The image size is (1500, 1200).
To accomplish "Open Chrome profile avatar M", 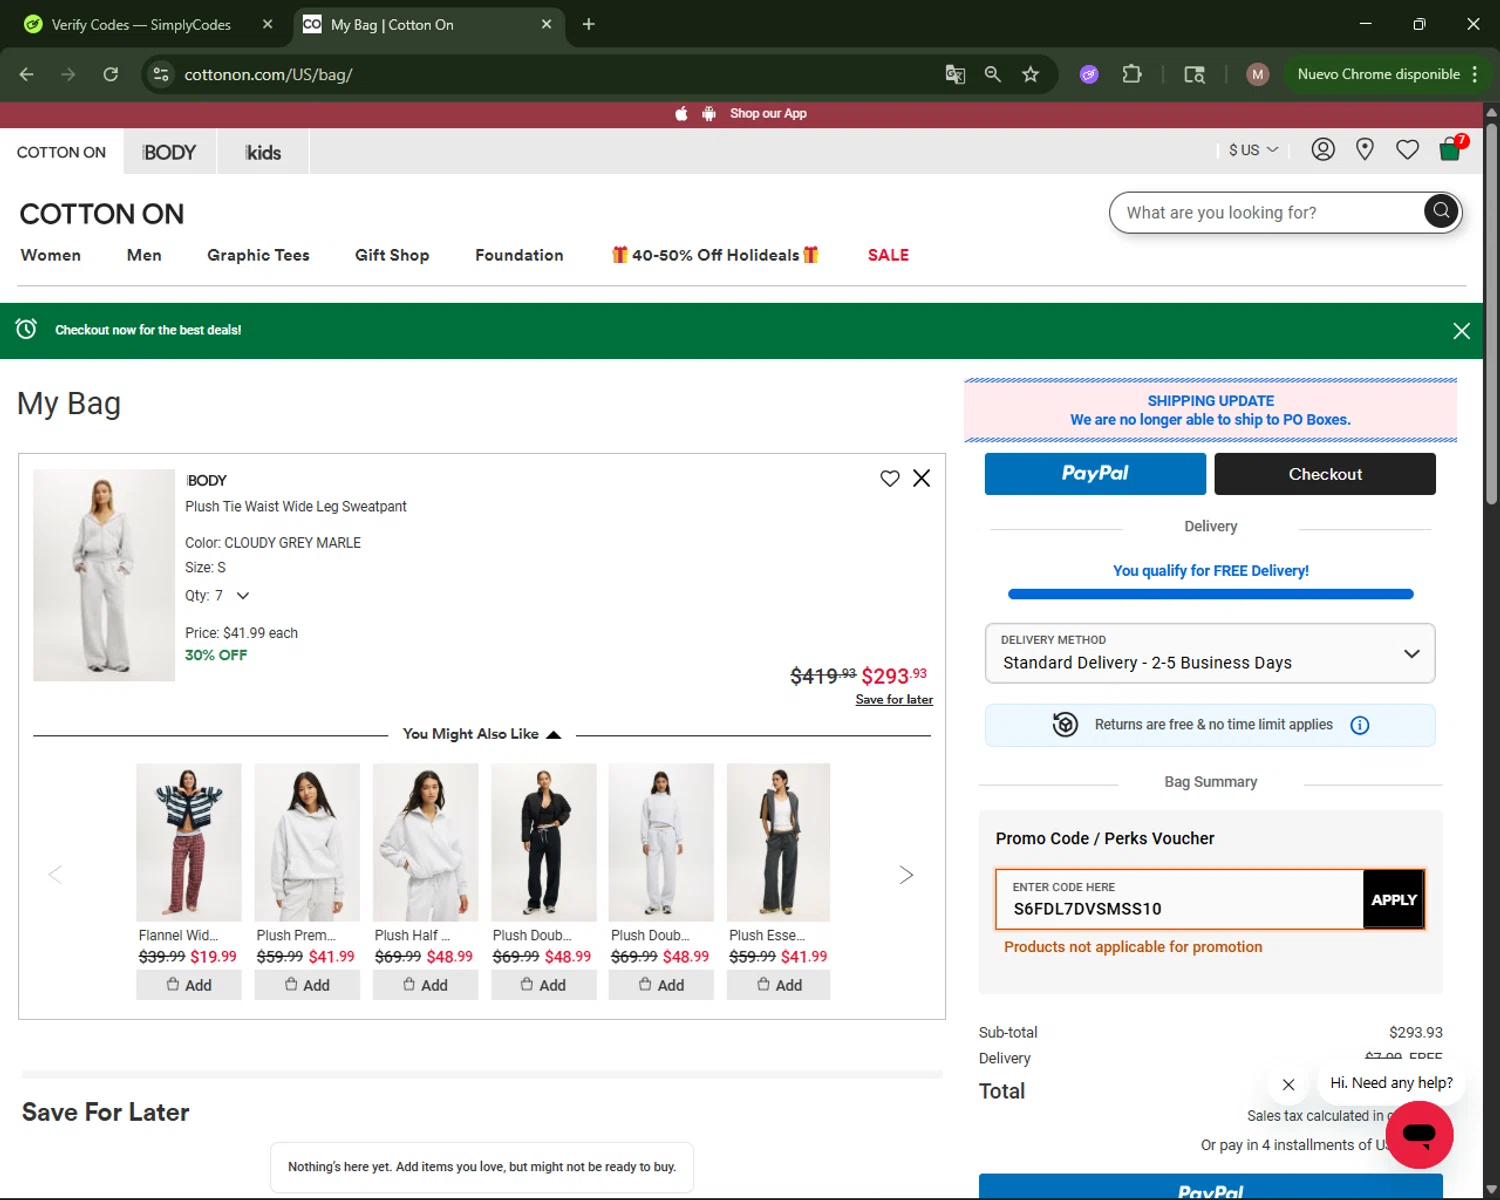I will (1258, 74).
